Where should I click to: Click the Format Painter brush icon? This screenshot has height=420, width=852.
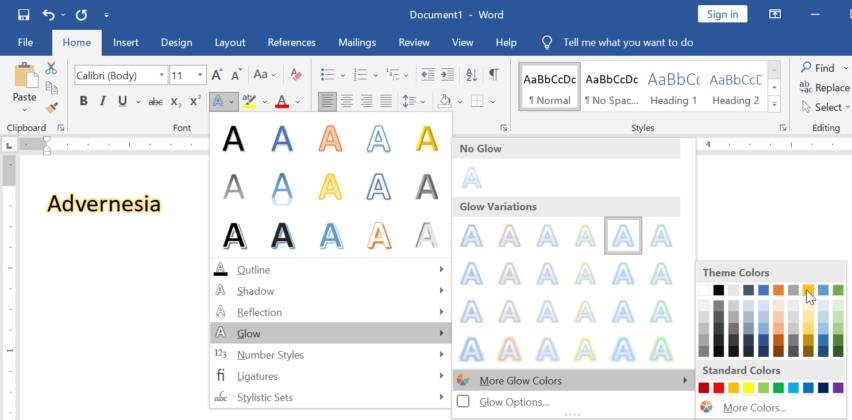[52, 107]
